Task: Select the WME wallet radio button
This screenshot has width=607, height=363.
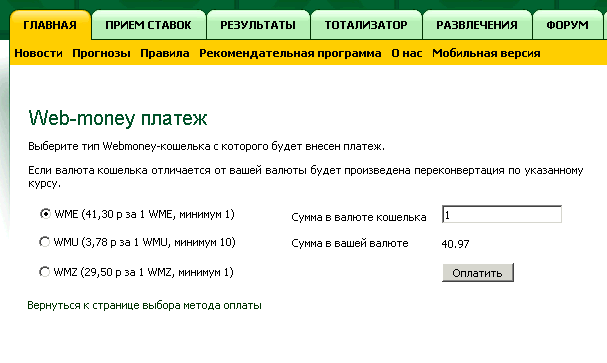Action: coord(45,214)
